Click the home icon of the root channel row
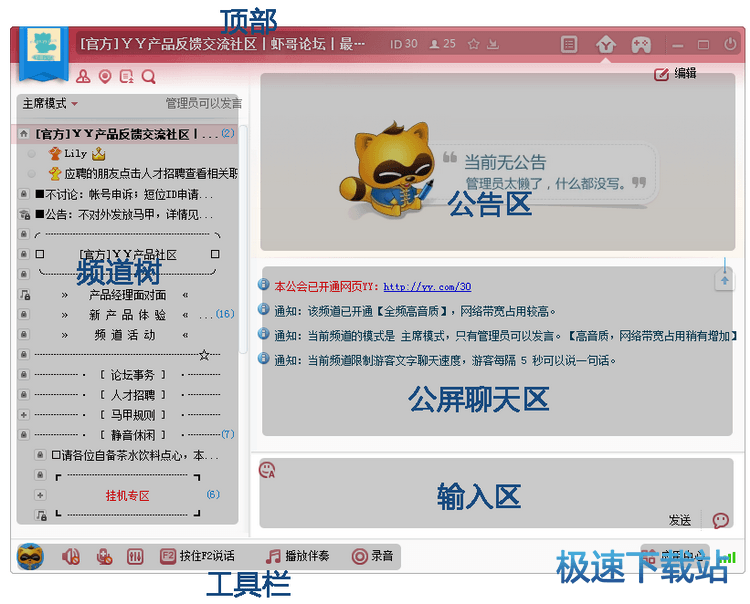This screenshot has height=604, width=750. 23,134
